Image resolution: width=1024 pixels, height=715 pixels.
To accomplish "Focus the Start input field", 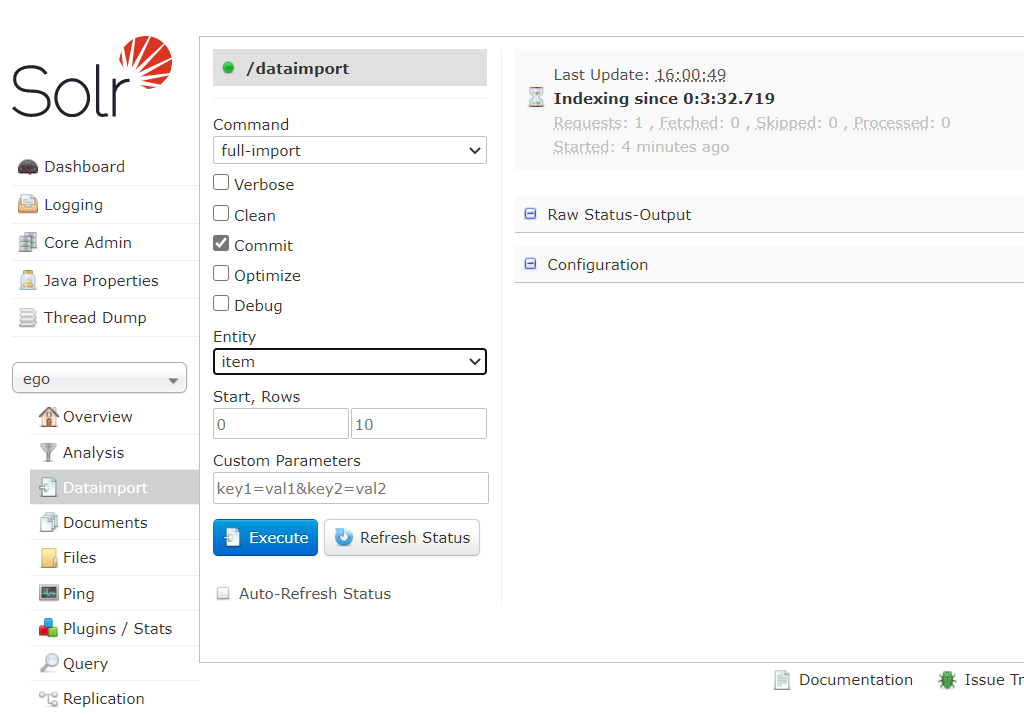I will click(x=281, y=424).
